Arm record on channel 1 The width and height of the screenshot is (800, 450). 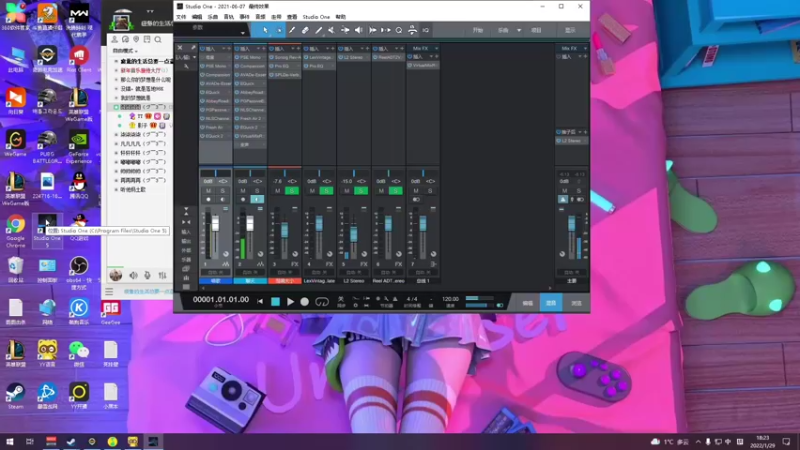coord(208,199)
